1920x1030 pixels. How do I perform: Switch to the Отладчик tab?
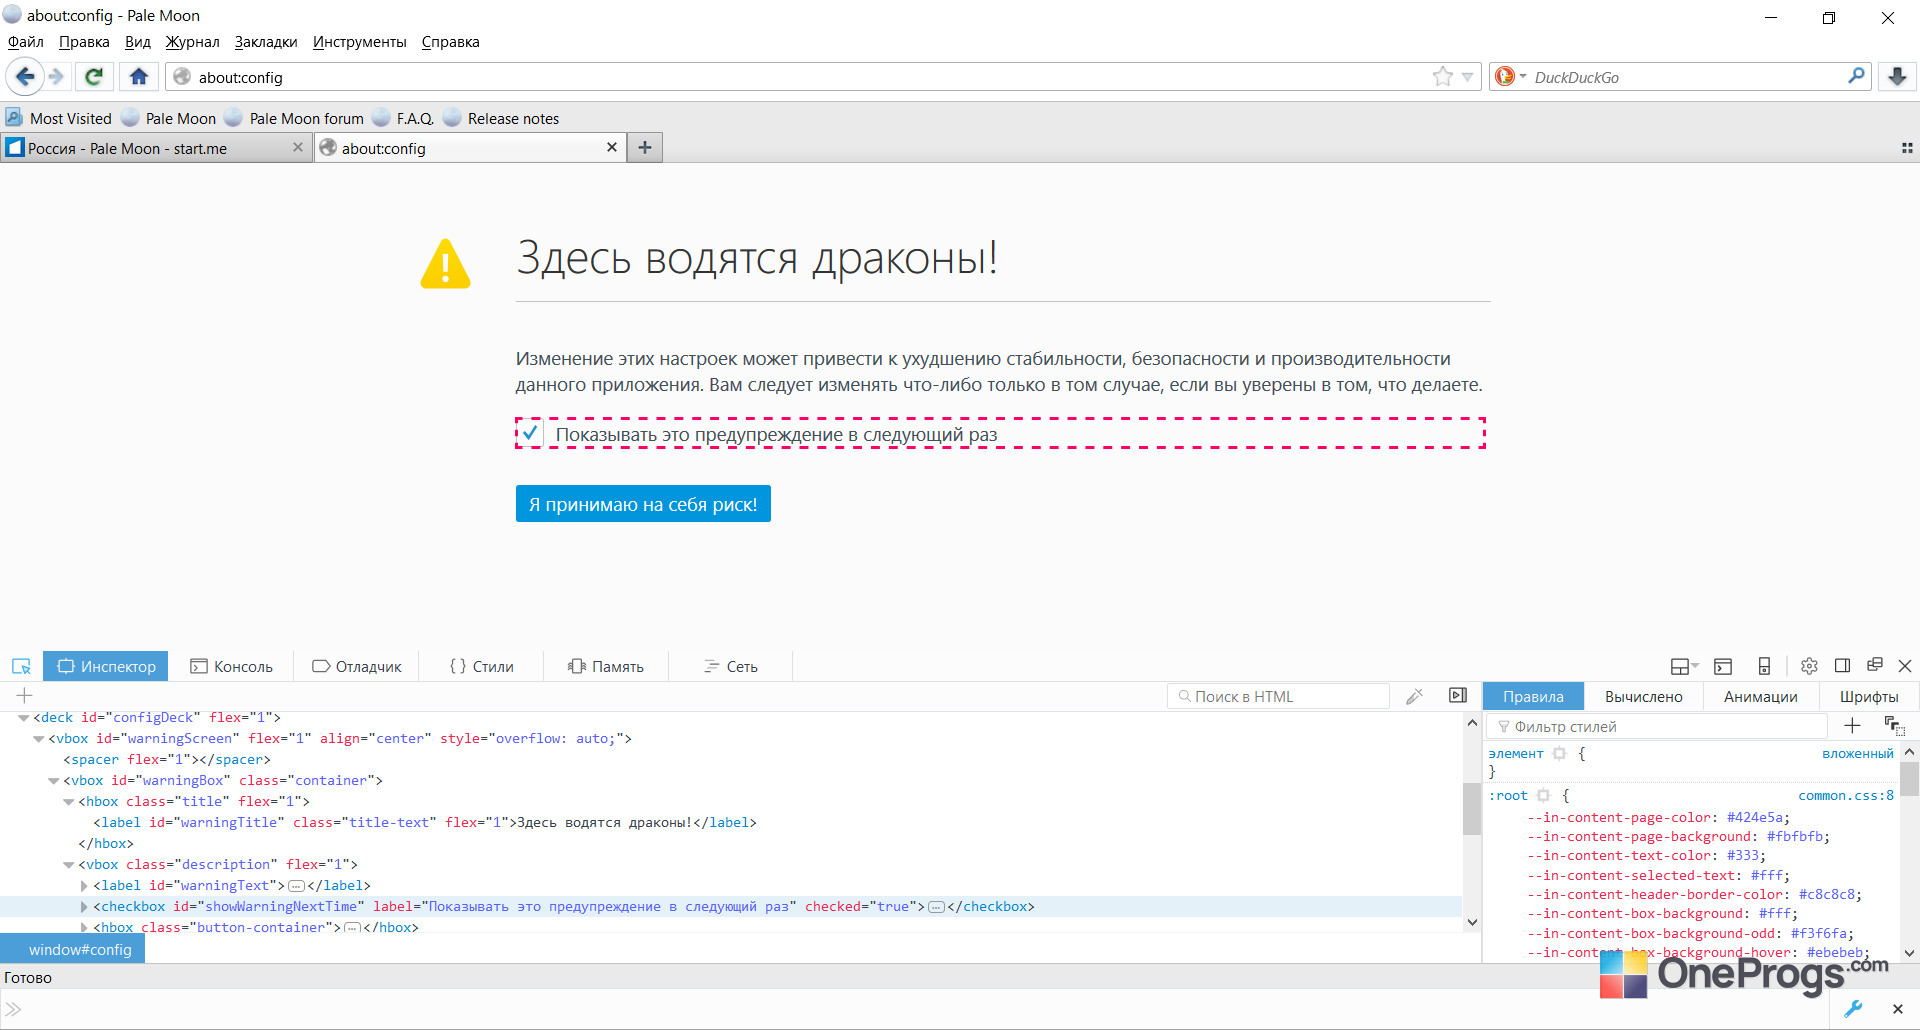(356, 667)
